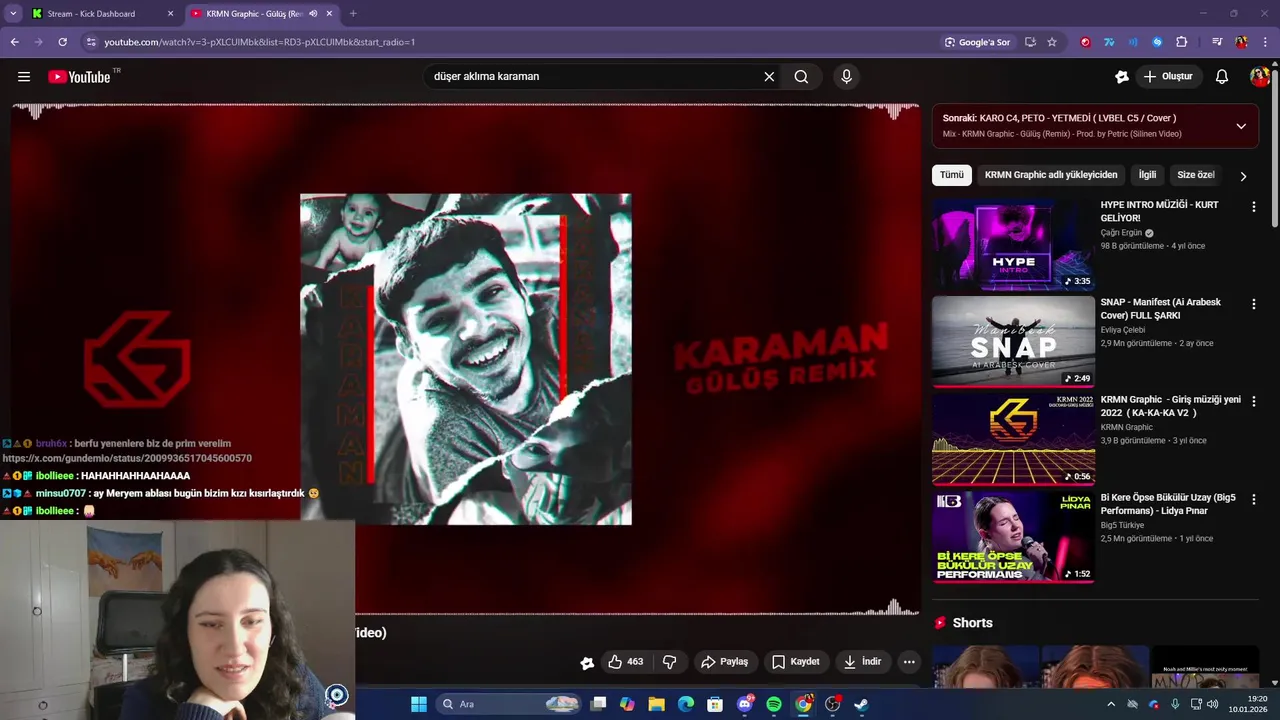The image size is (1280, 720).
Task: Bookmark this page with the star
Action: pyautogui.click(x=1052, y=42)
